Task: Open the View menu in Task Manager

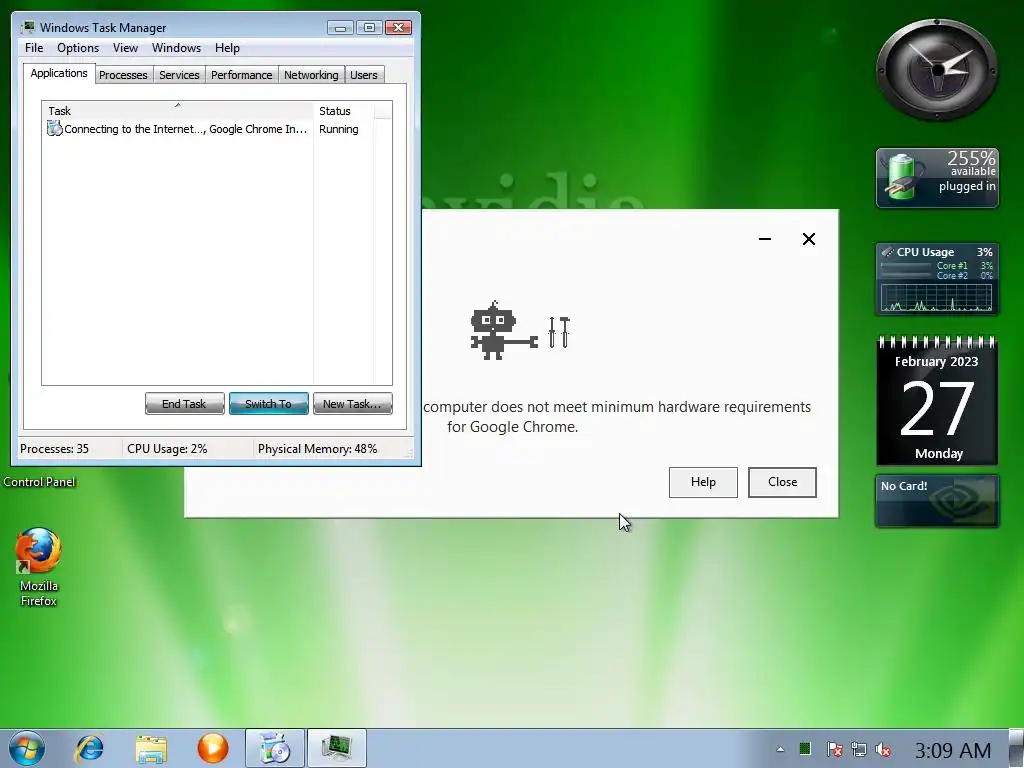Action: [x=125, y=48]
